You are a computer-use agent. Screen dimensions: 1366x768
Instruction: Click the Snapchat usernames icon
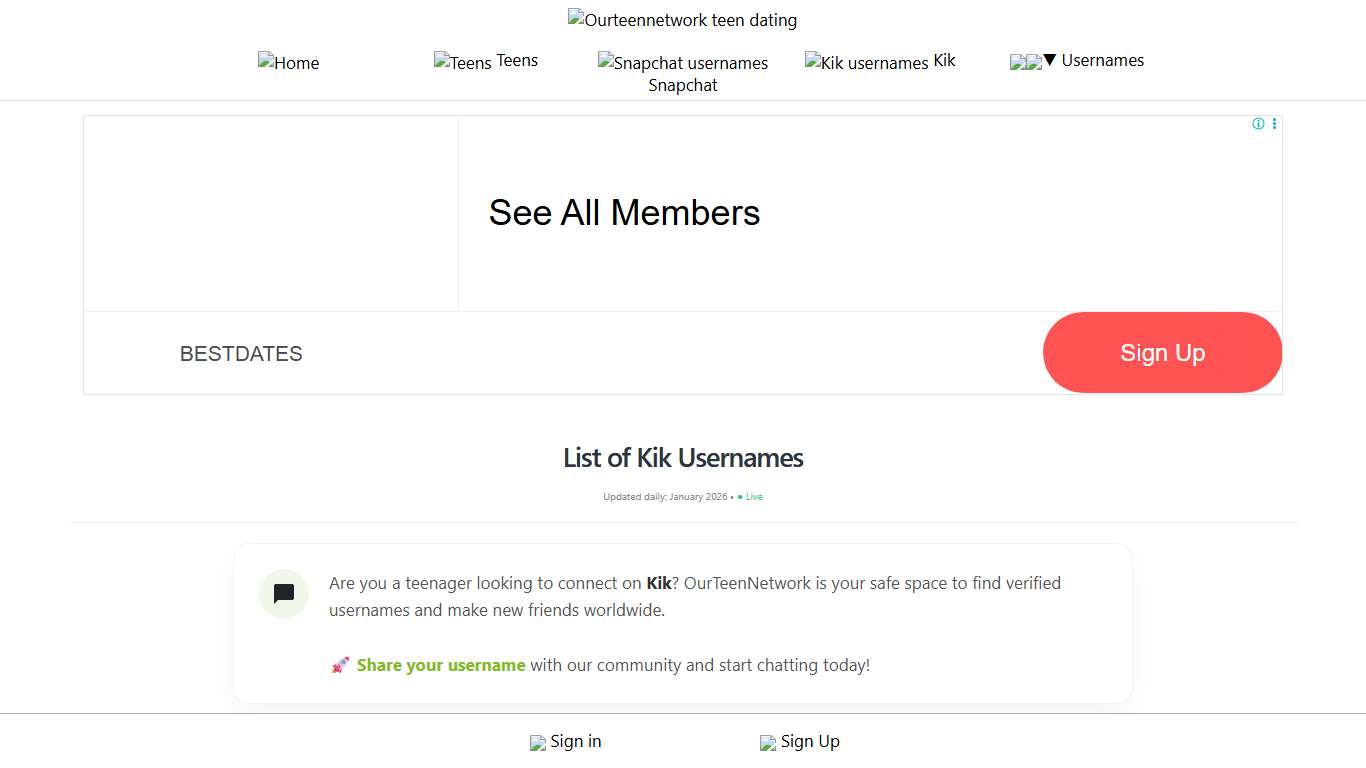coord(604,62)
